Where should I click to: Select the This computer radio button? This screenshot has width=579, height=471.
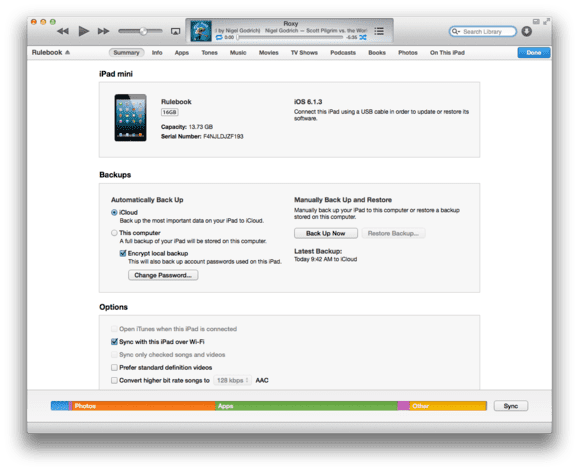click(x=114, y=233)
